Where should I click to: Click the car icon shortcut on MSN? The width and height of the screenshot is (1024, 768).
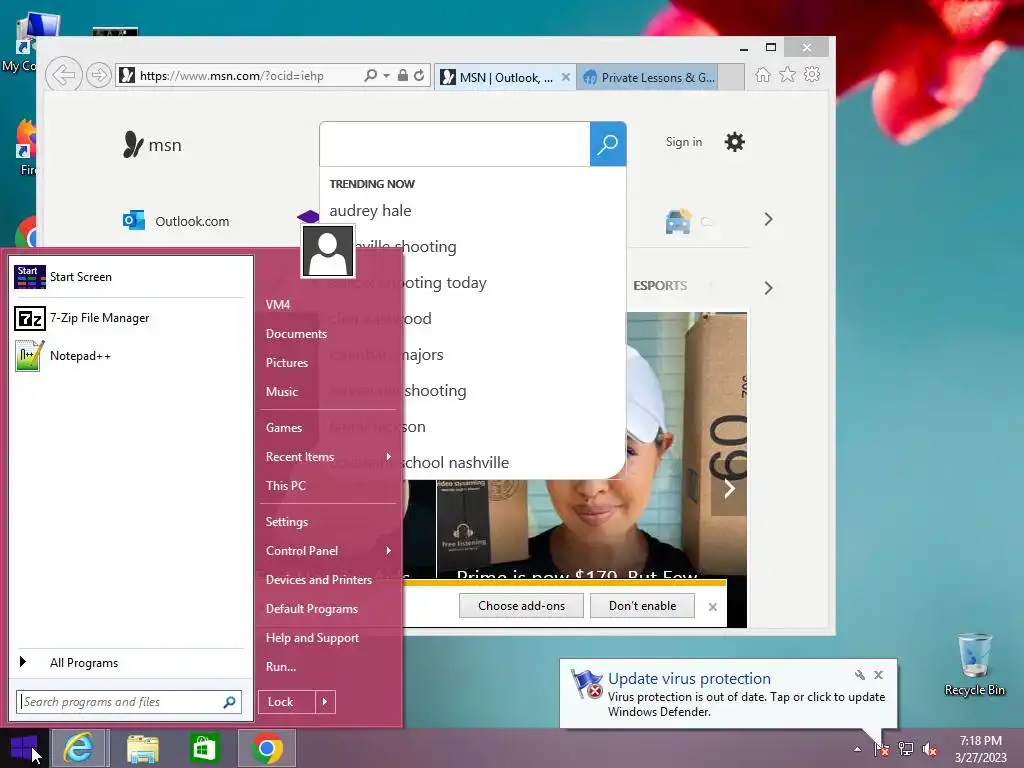(678, 221)
